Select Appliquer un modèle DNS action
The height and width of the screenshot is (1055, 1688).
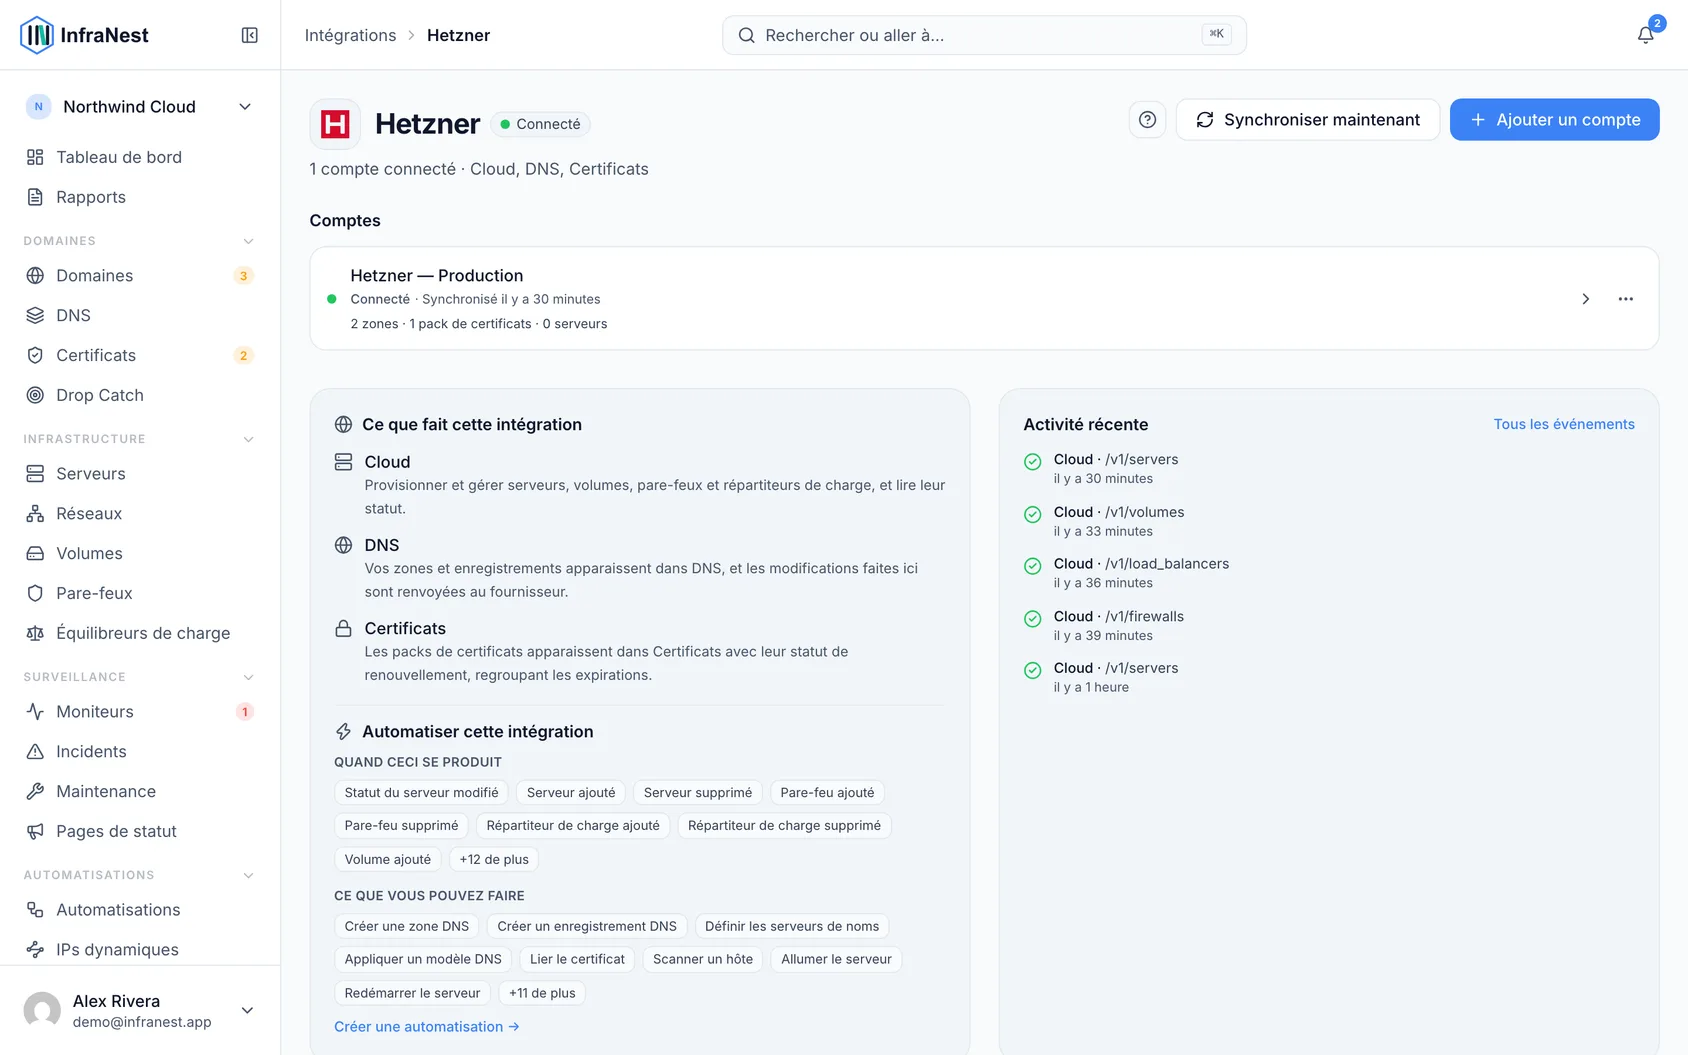[423, 960]
